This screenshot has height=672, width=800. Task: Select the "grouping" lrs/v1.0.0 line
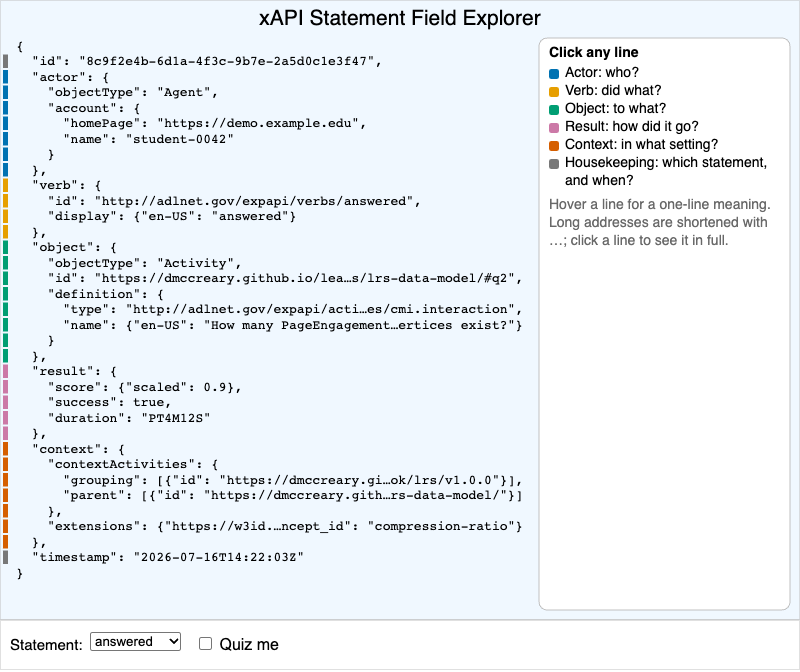tap(292, 481)
